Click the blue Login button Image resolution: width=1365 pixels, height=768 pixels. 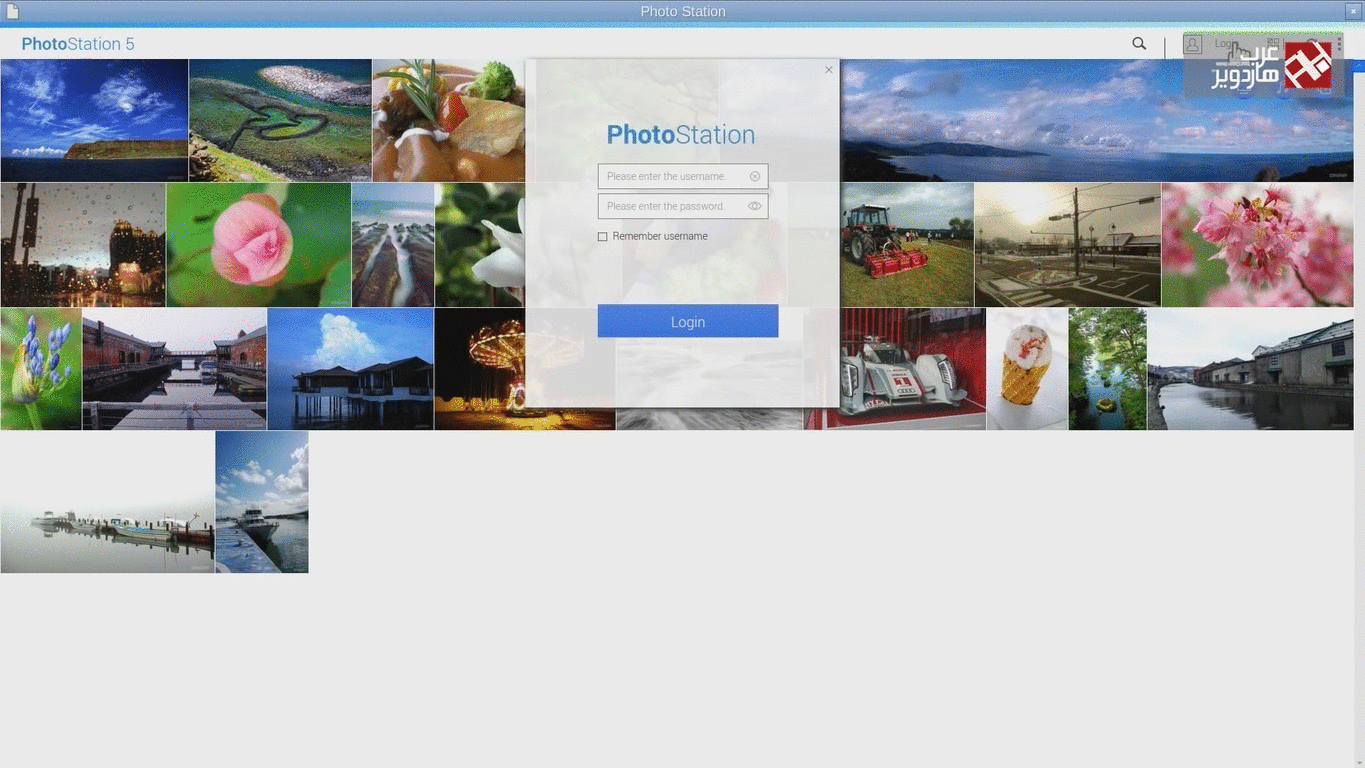tap(688, 321)
